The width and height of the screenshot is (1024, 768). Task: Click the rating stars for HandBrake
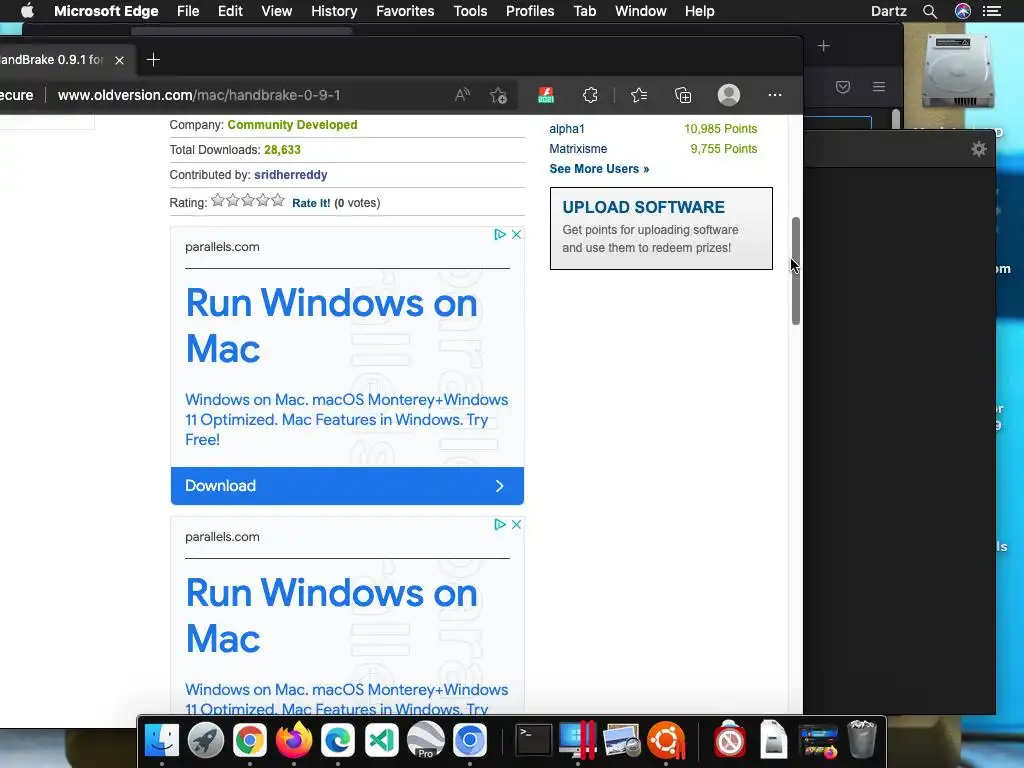pos(248,200)
